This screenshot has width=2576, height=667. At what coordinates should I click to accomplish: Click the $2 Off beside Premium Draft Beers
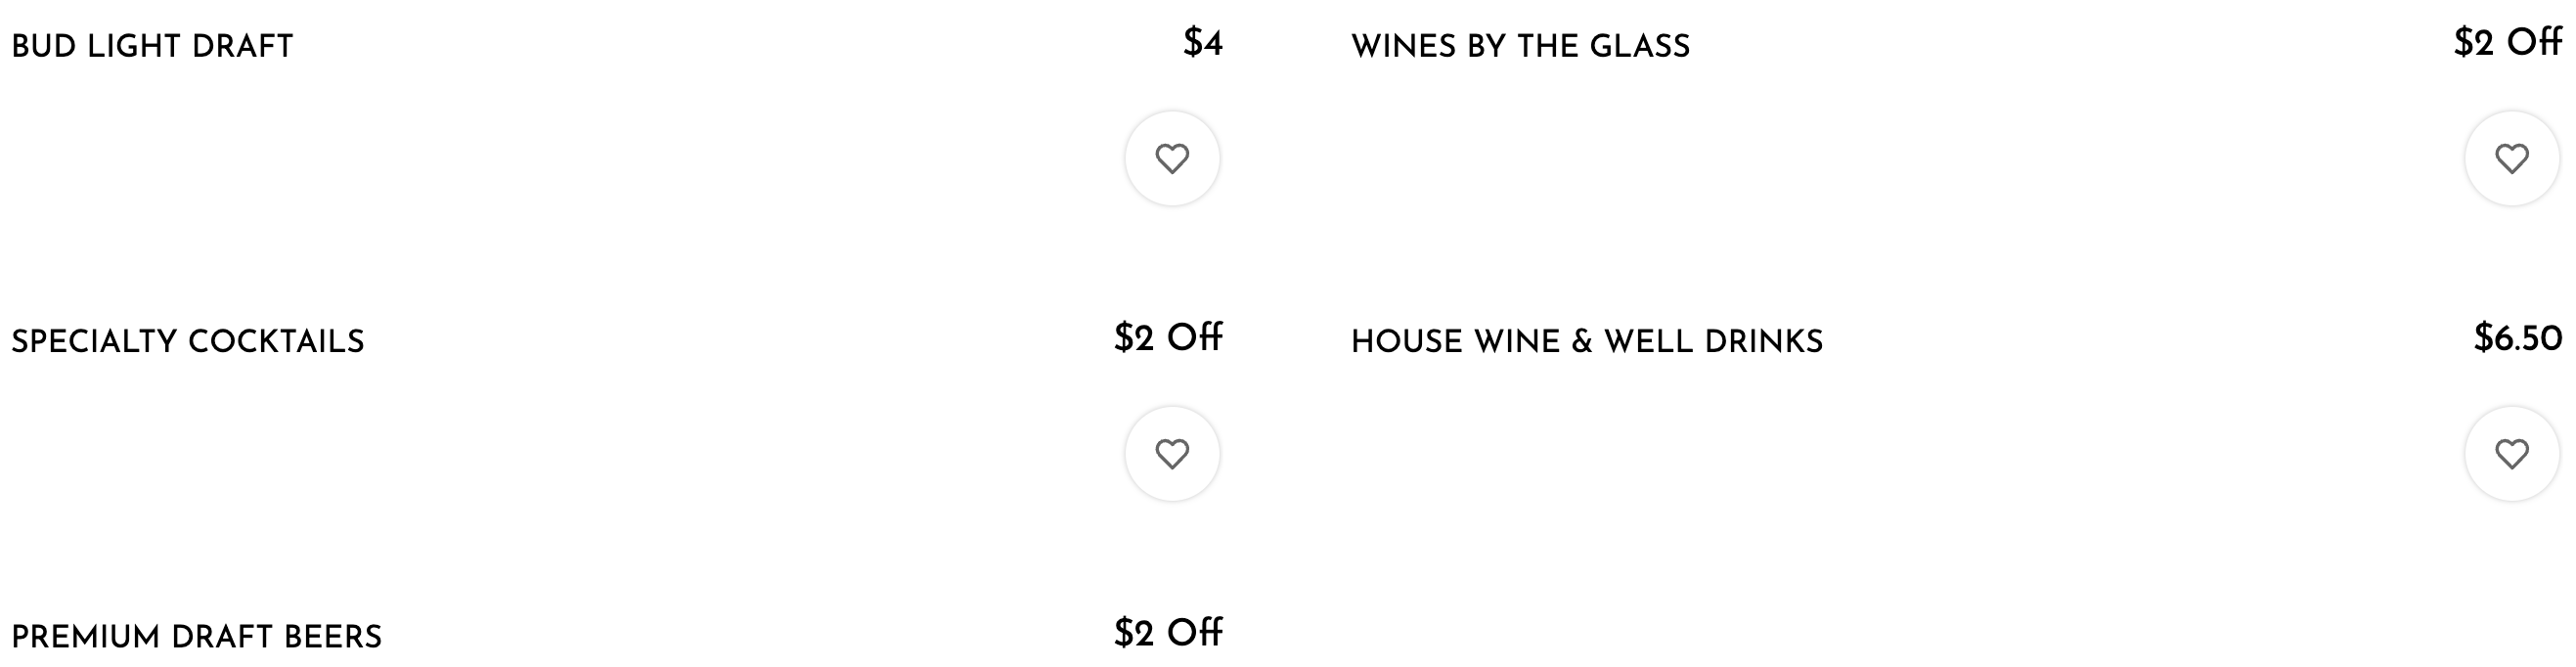click(1170, 631)
